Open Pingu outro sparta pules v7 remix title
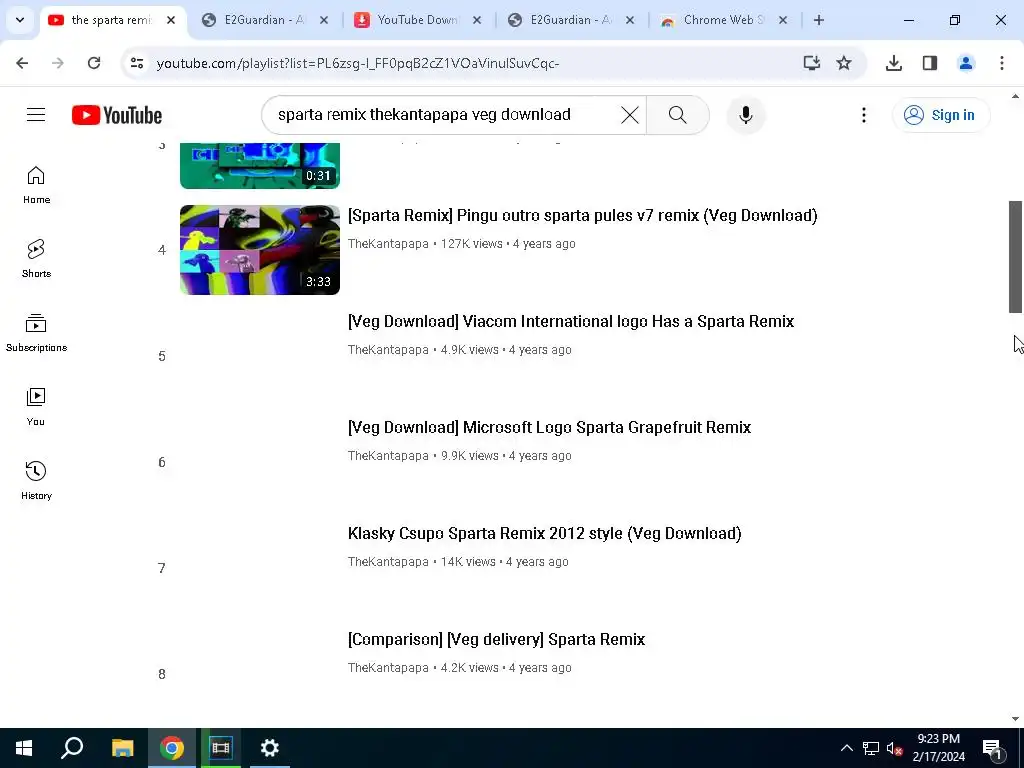 (x=583, y=216)
